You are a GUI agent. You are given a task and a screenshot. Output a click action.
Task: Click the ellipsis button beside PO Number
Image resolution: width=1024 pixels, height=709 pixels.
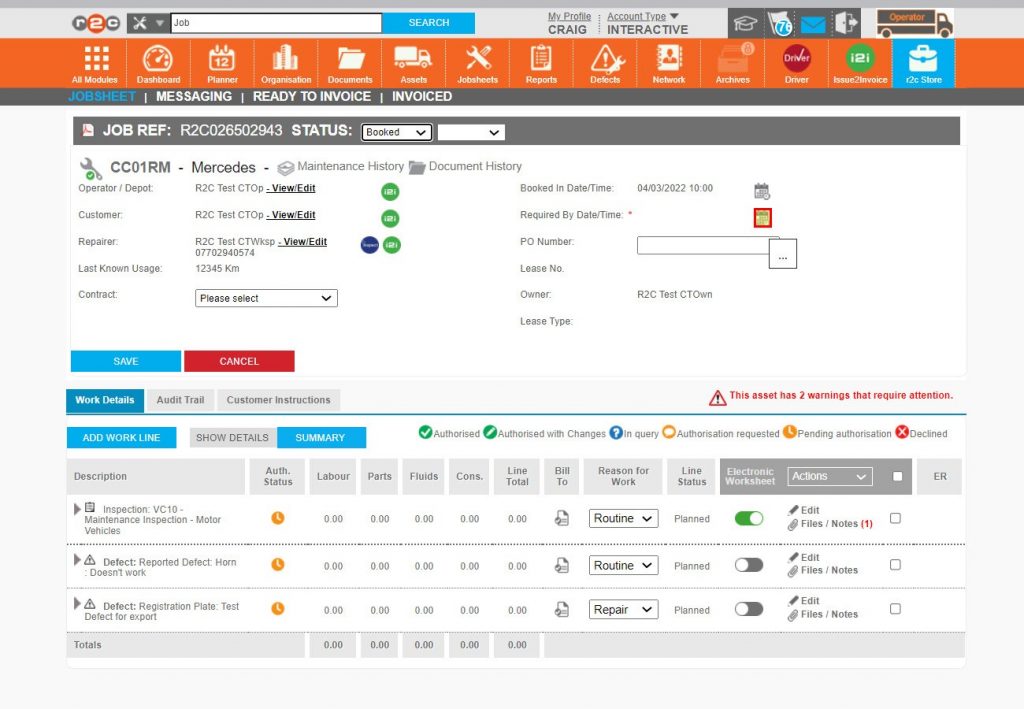click(782, 254)
